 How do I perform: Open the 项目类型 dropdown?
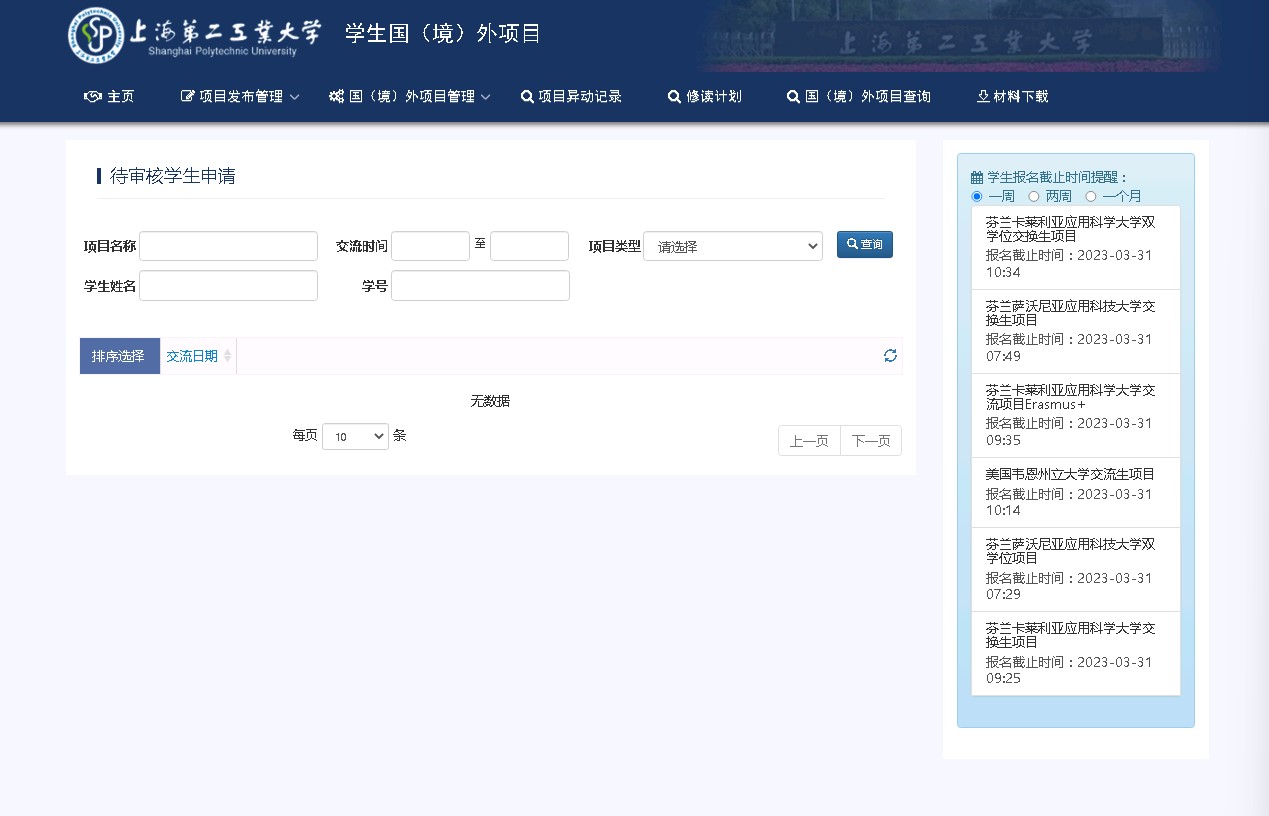732,246
